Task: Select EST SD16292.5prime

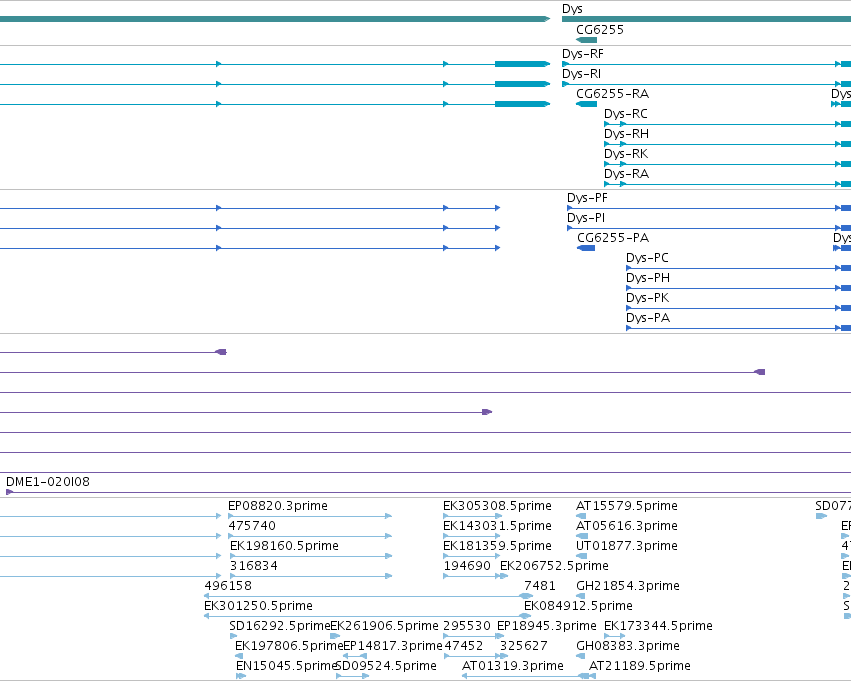Action: (280, 627)
